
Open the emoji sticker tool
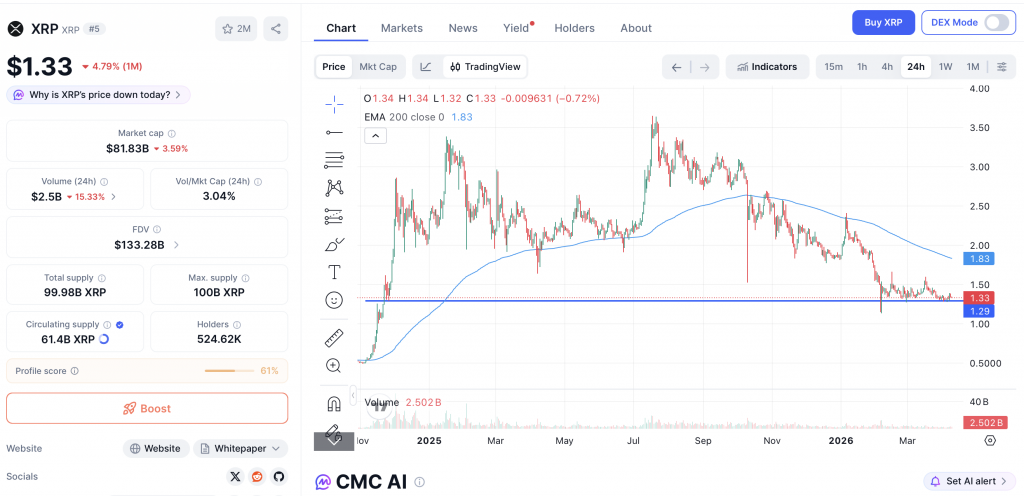(334, 300)
